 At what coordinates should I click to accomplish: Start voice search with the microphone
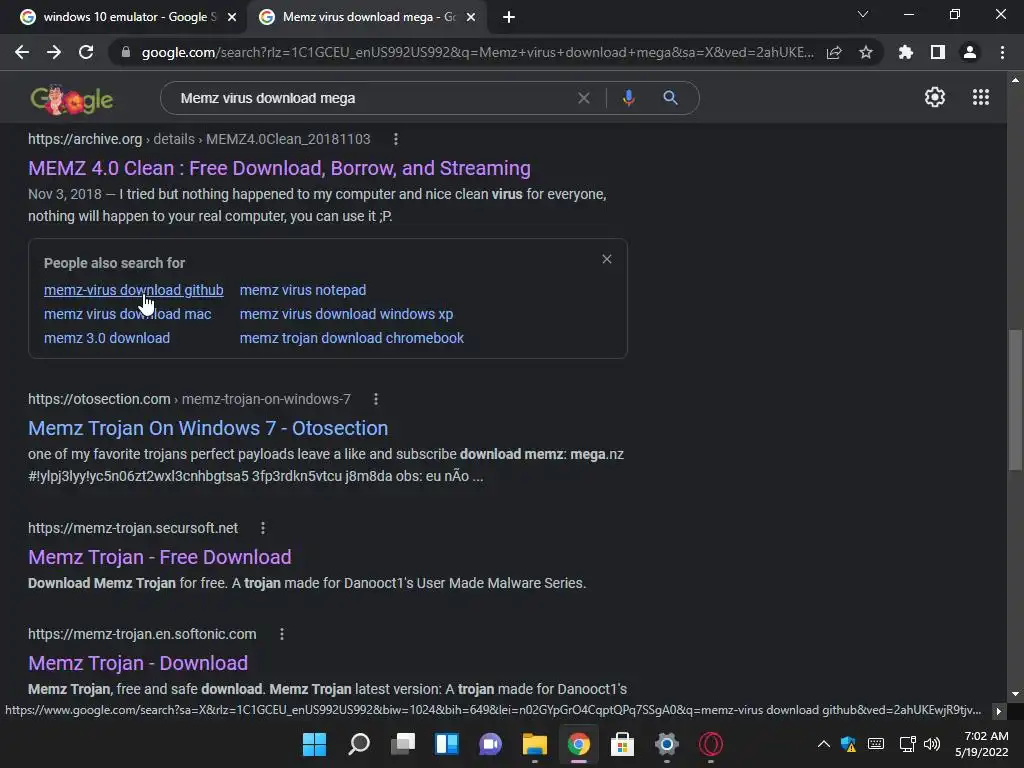[628, 98]
